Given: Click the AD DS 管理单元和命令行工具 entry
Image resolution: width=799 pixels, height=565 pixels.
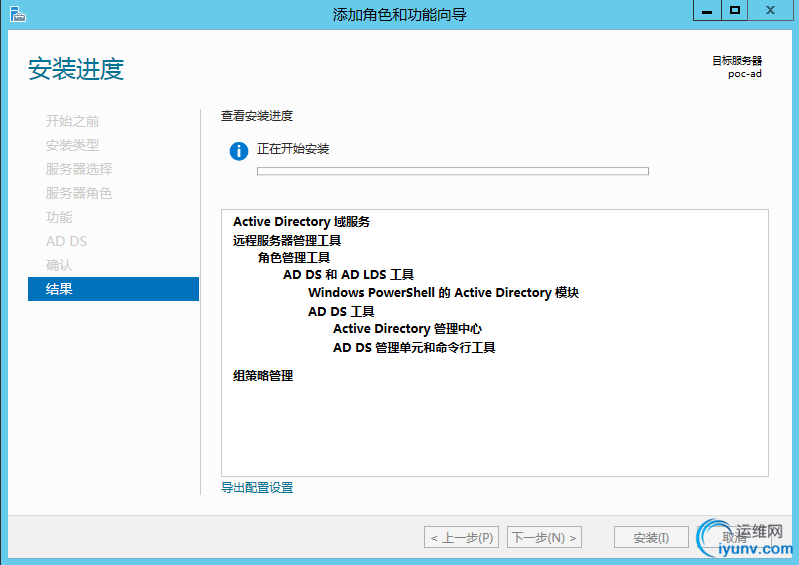Looking at the screenshot, I should tap(414, 347).
